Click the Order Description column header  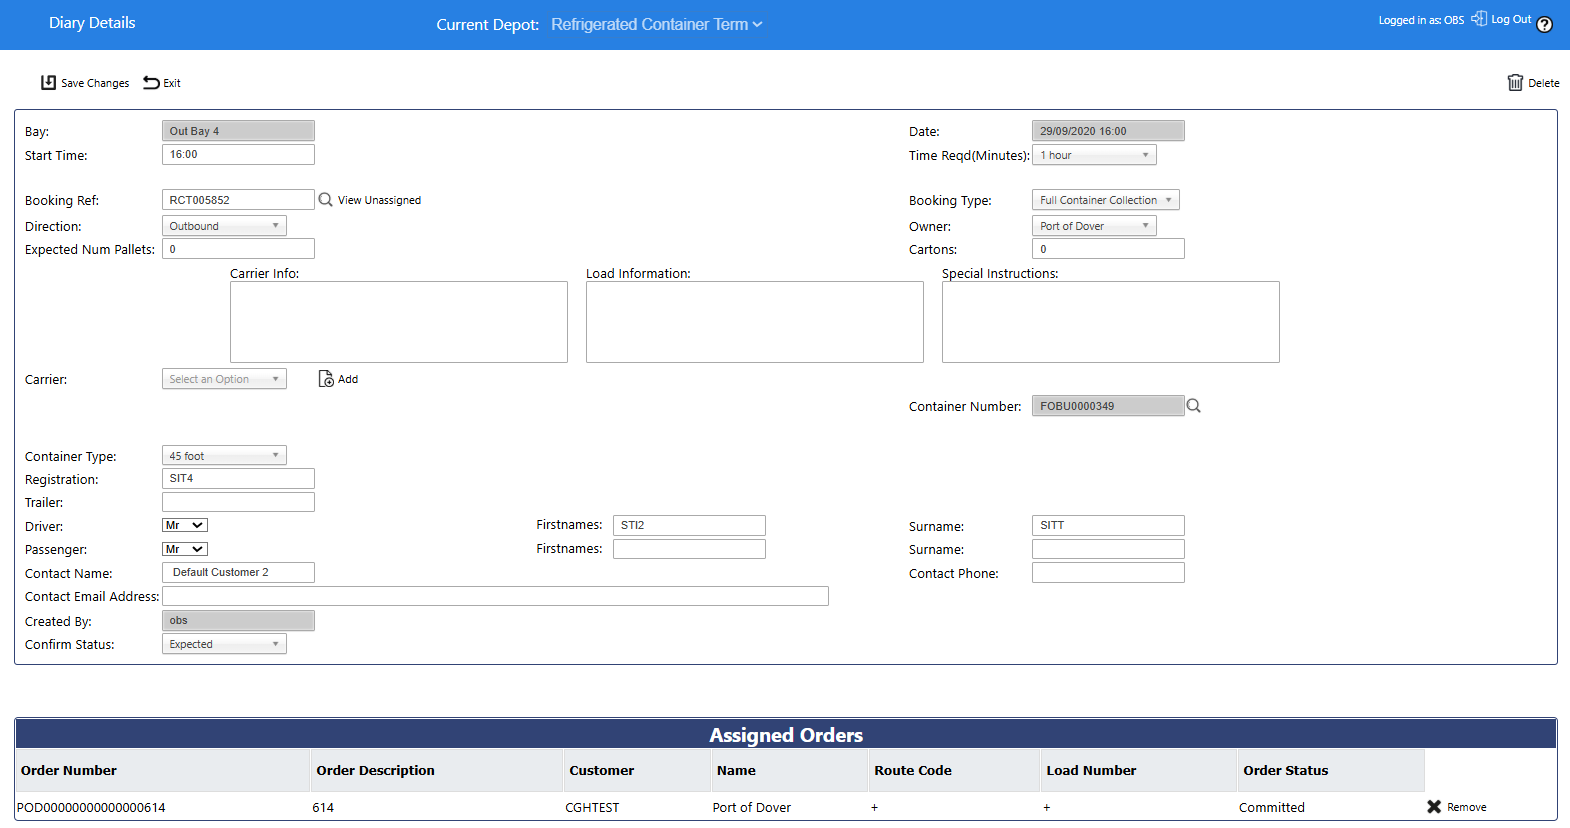coord(437,770)
